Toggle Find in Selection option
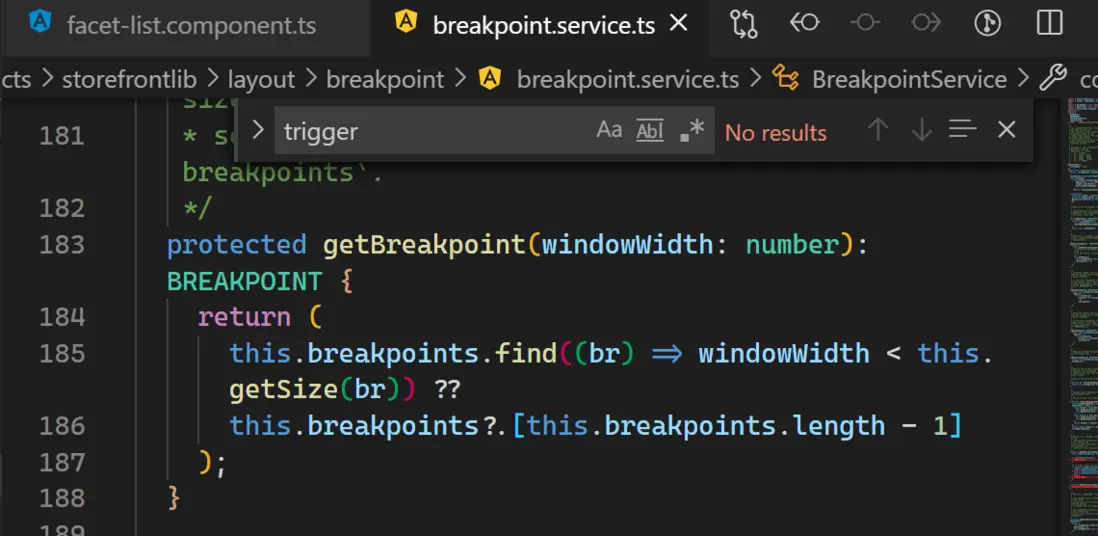Viewport: 1098px width, 536px height. click(x=962, y=130)
